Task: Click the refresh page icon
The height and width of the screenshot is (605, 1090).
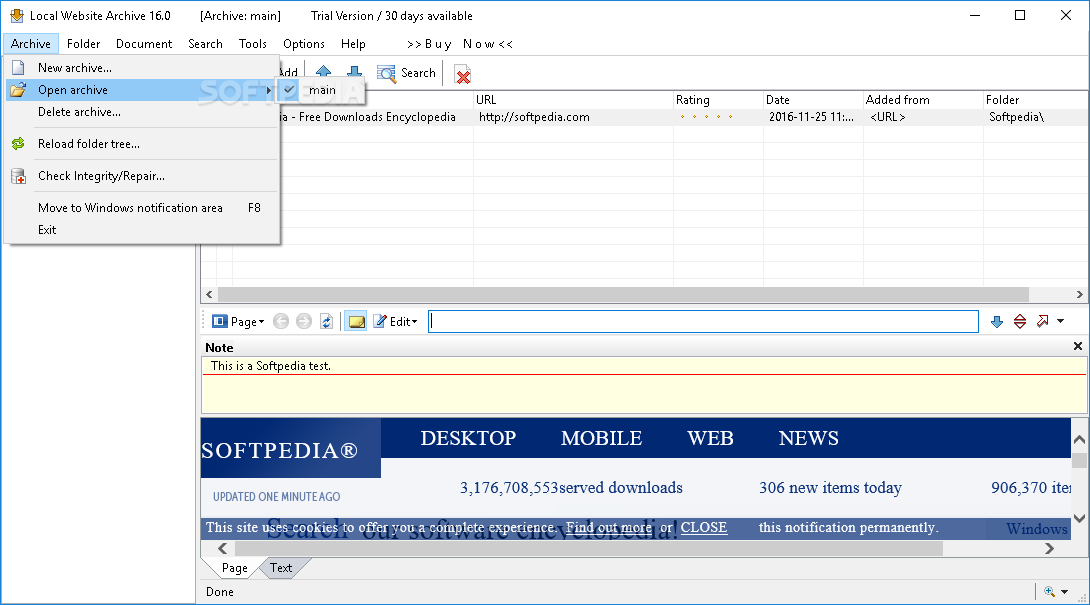Action: (326, 321)
